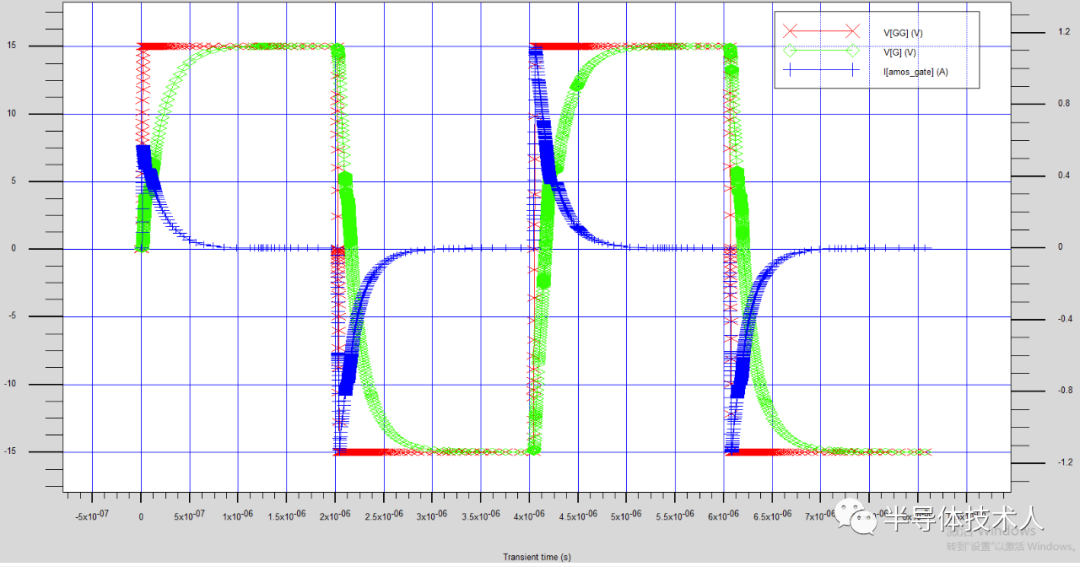Click the -5 label on left voltage axis

click(12, 316)
